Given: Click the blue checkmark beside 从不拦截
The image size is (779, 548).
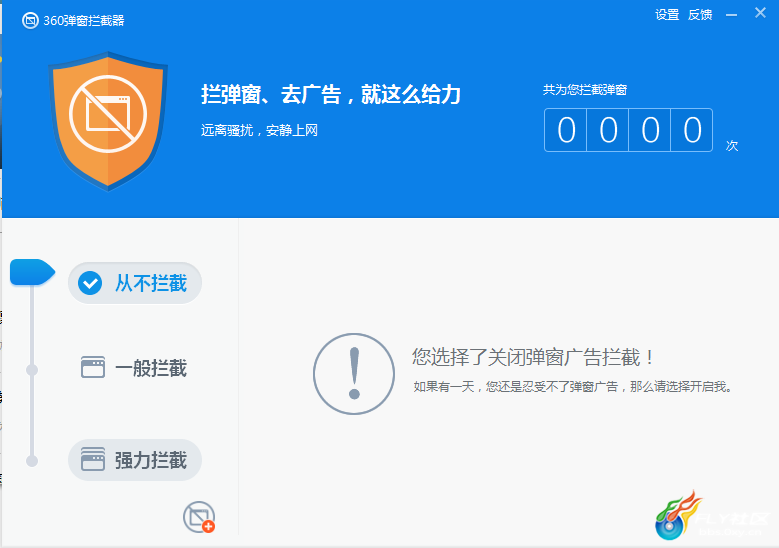Looking at the screenshot, I should click(x=90, y=283).
